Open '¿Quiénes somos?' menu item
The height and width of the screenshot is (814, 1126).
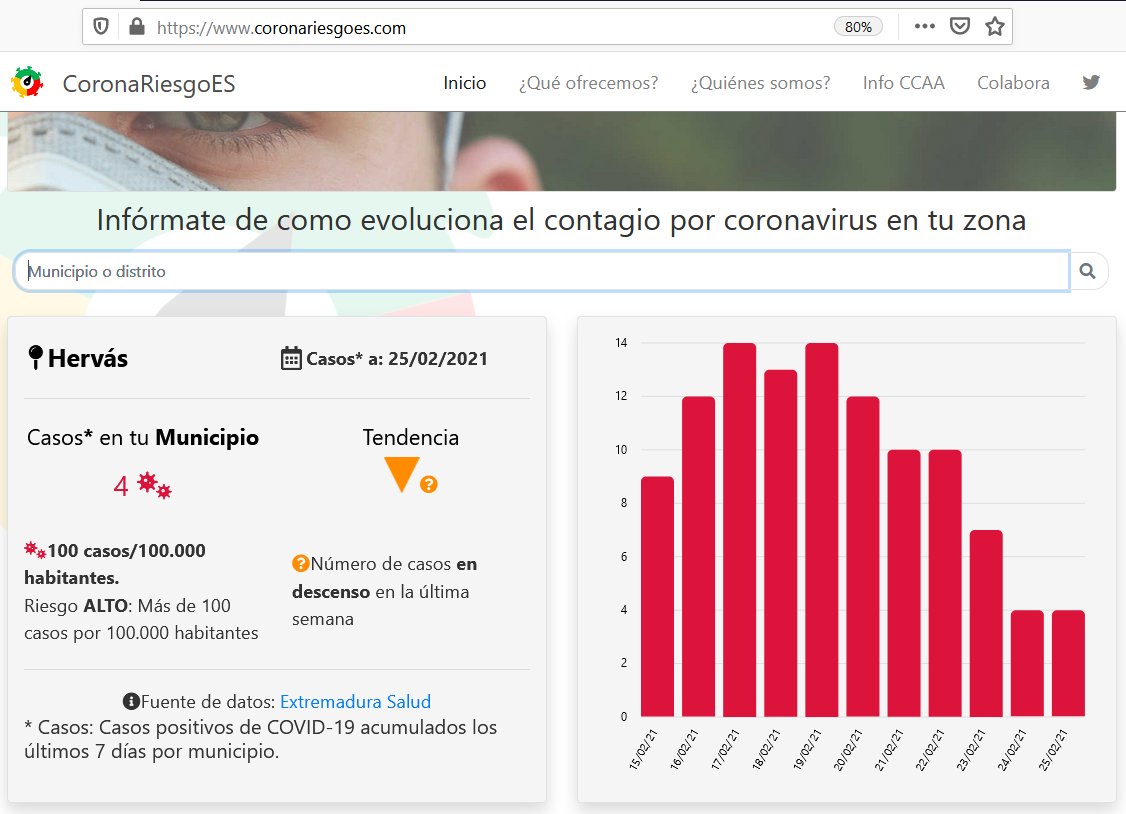click(760, 83)
